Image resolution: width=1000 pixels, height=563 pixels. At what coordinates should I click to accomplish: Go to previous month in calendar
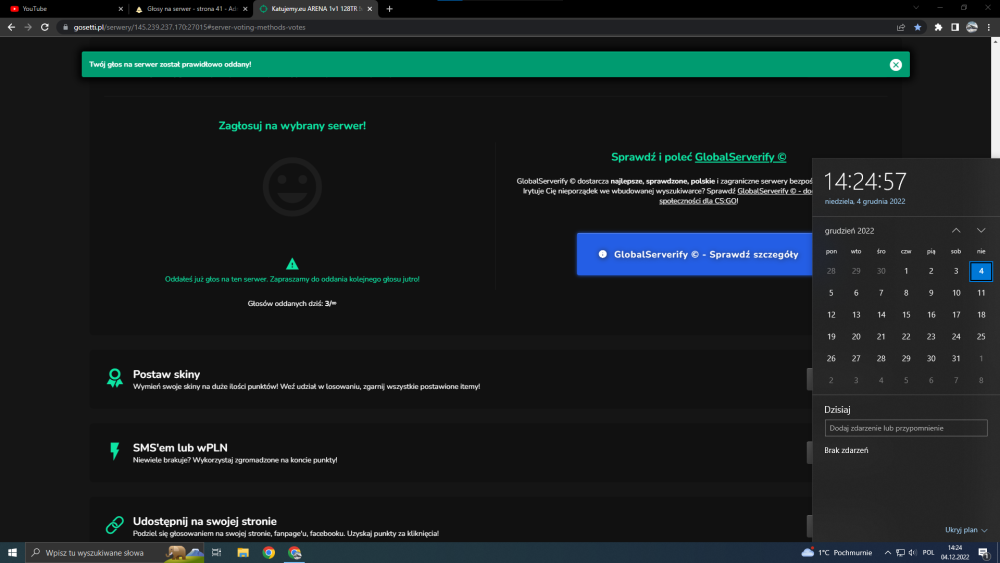tap(956, 230)
